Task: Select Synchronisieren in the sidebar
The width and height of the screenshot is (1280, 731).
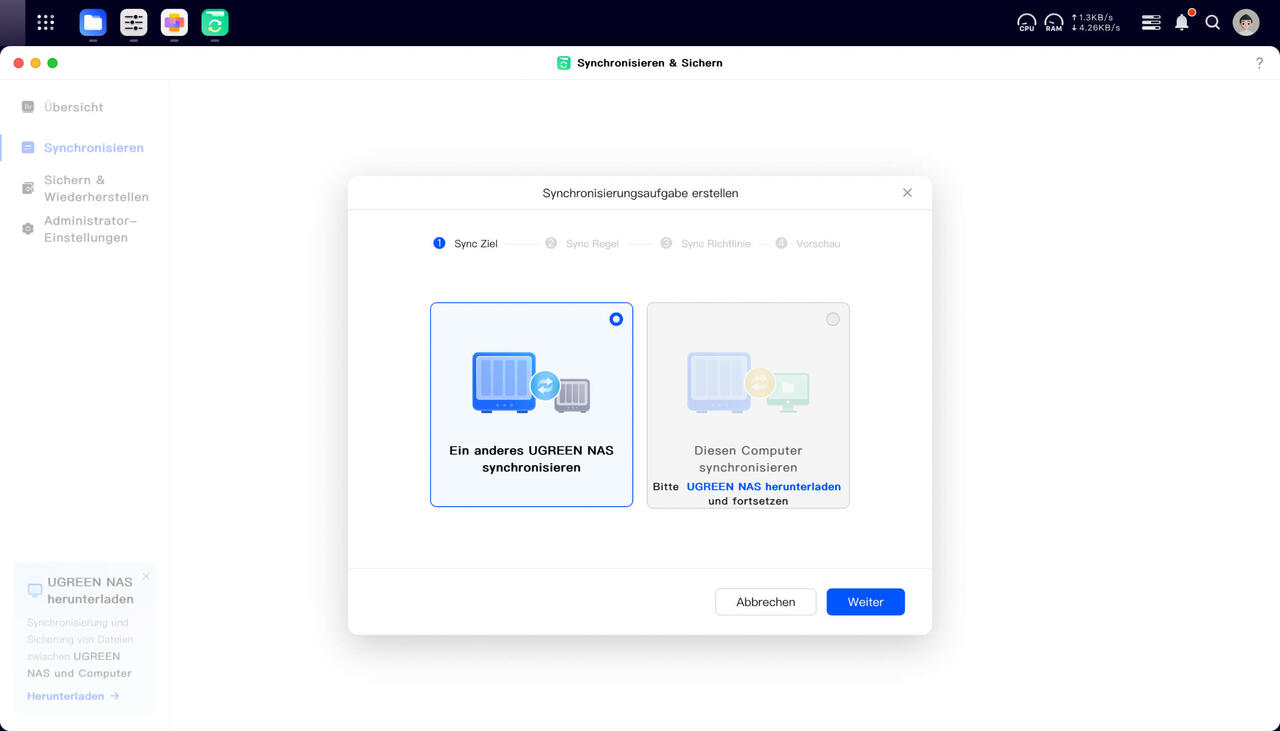Action: coord(94,148)
